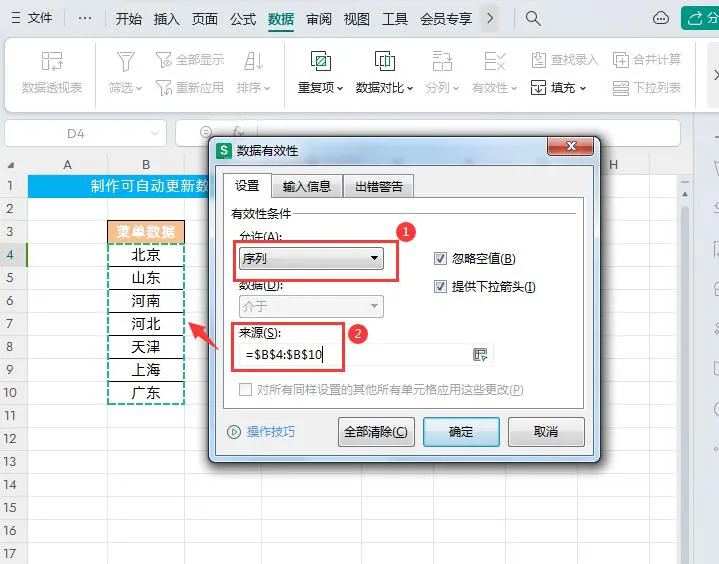Click the vertical scrollbar up arrow
This screenshot has width=719, height=564.
pos(685,194)
